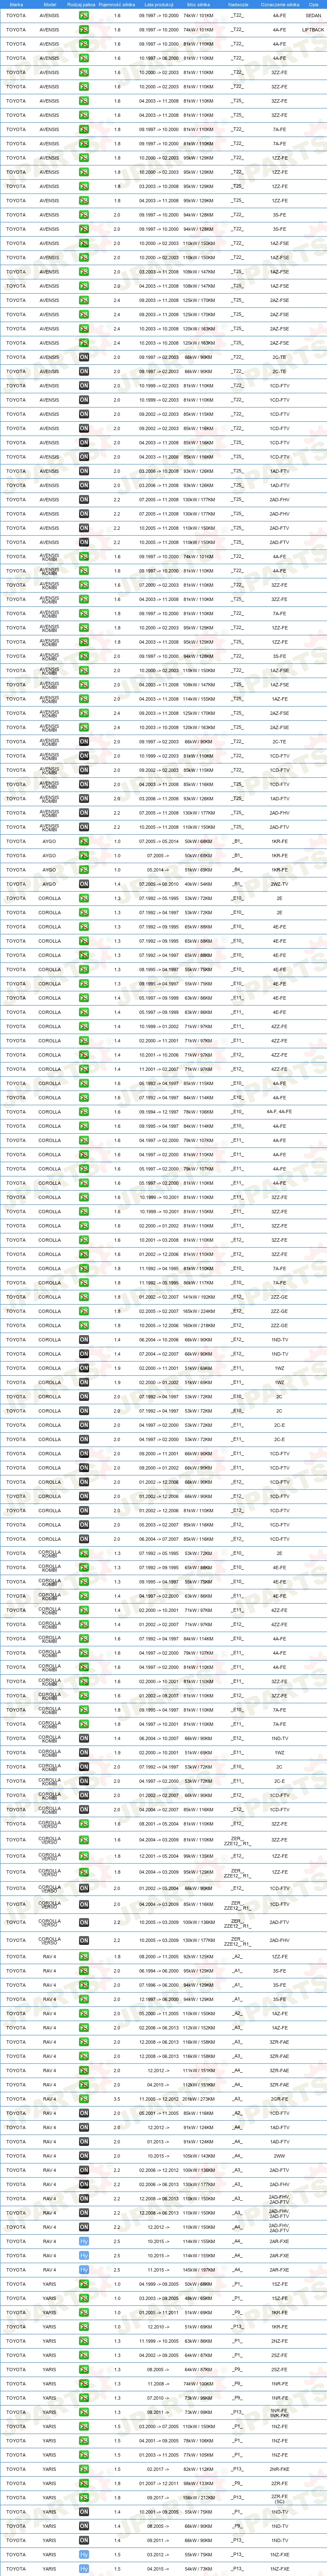Click petrol pump icon in COROLLA KOMBI 2E row

[84, 1553]
